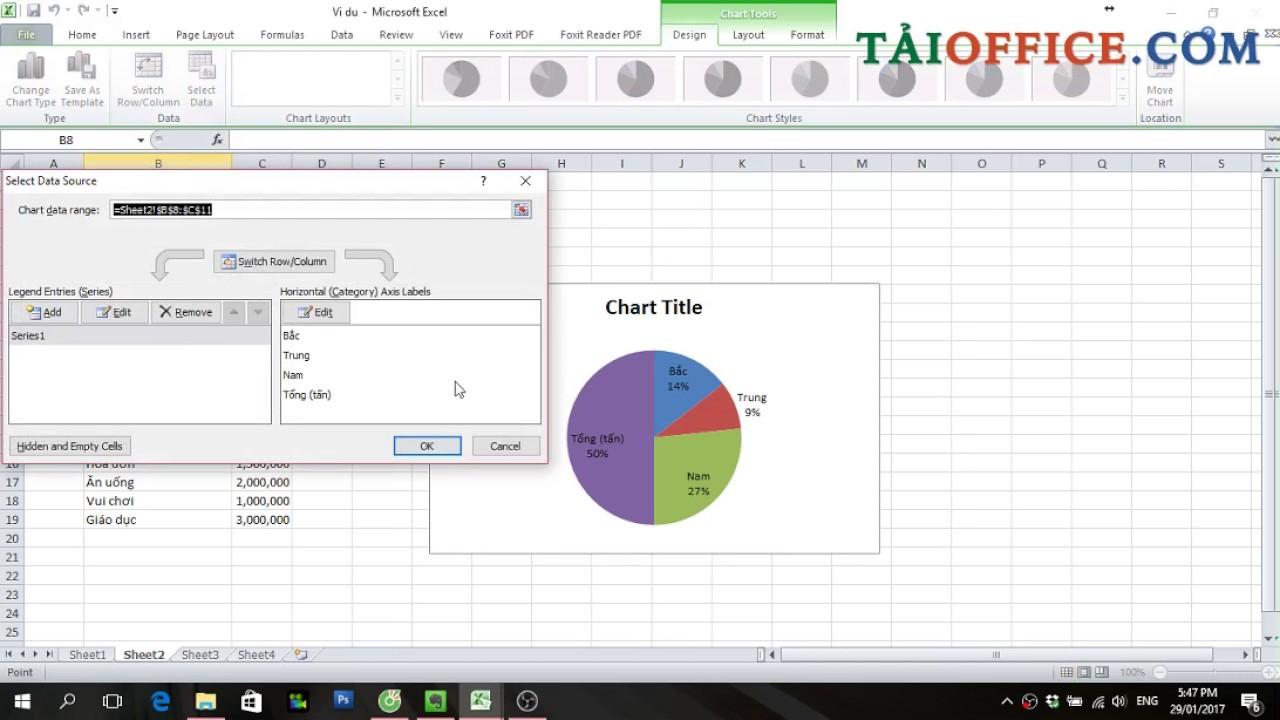Switch to the Sheet3 worksheet tab
This screenshot has height=720, width=1280.
point(200,655)
